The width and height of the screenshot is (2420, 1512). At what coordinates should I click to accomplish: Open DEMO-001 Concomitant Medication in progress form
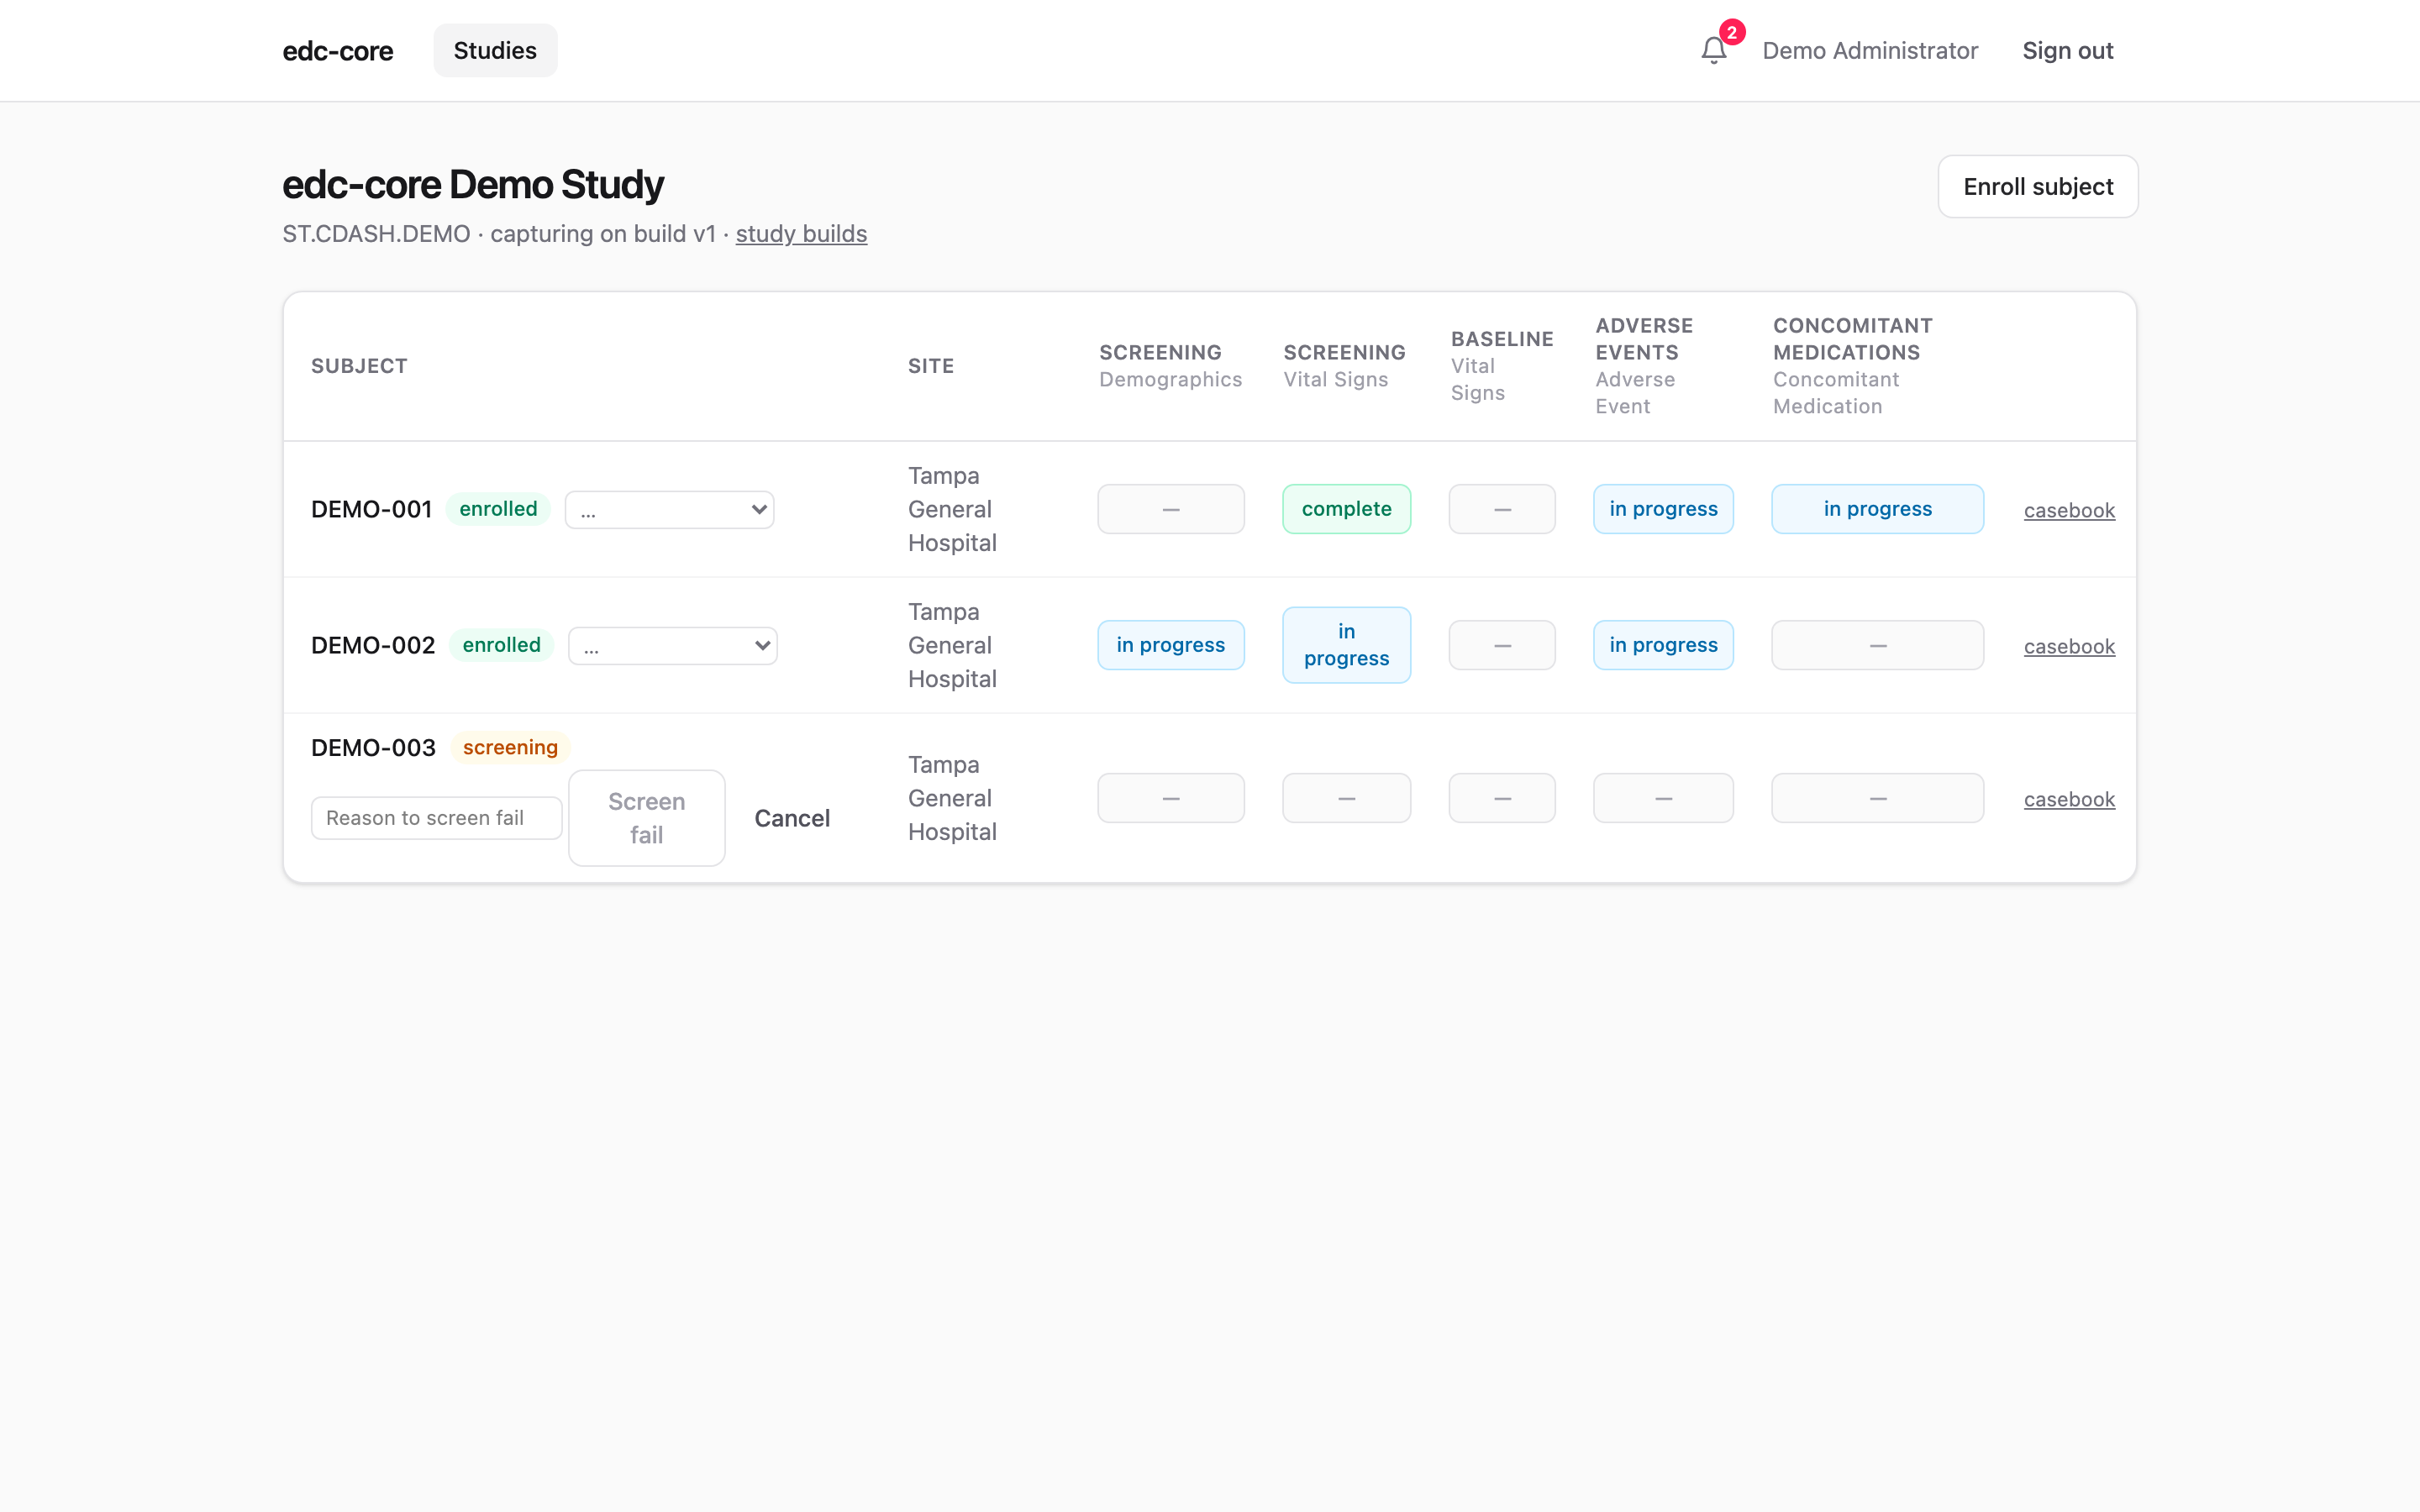(x=1877, y=509)
